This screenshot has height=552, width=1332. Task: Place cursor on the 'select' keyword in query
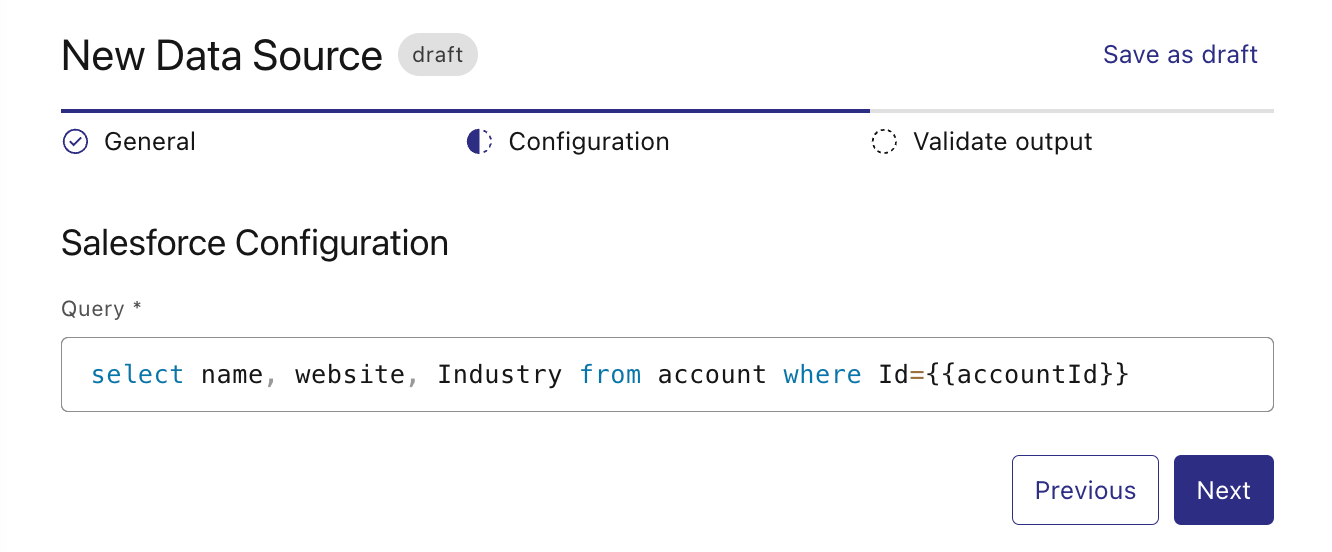tap(137, 375)
